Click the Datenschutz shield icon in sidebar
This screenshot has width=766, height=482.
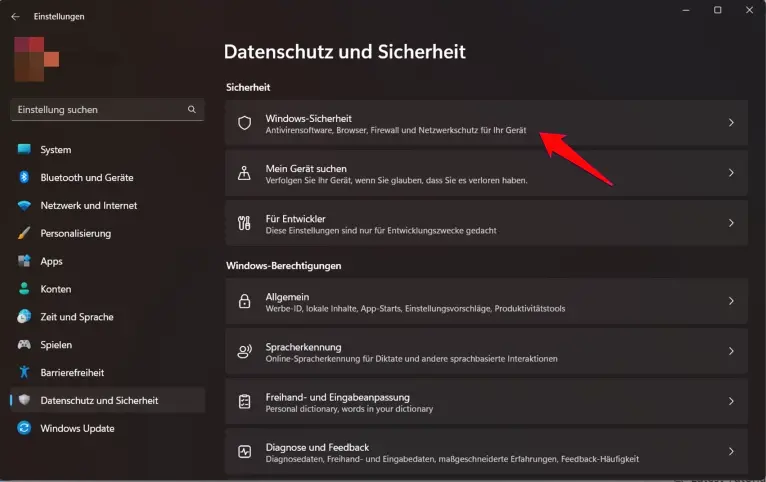coord(24,400)
